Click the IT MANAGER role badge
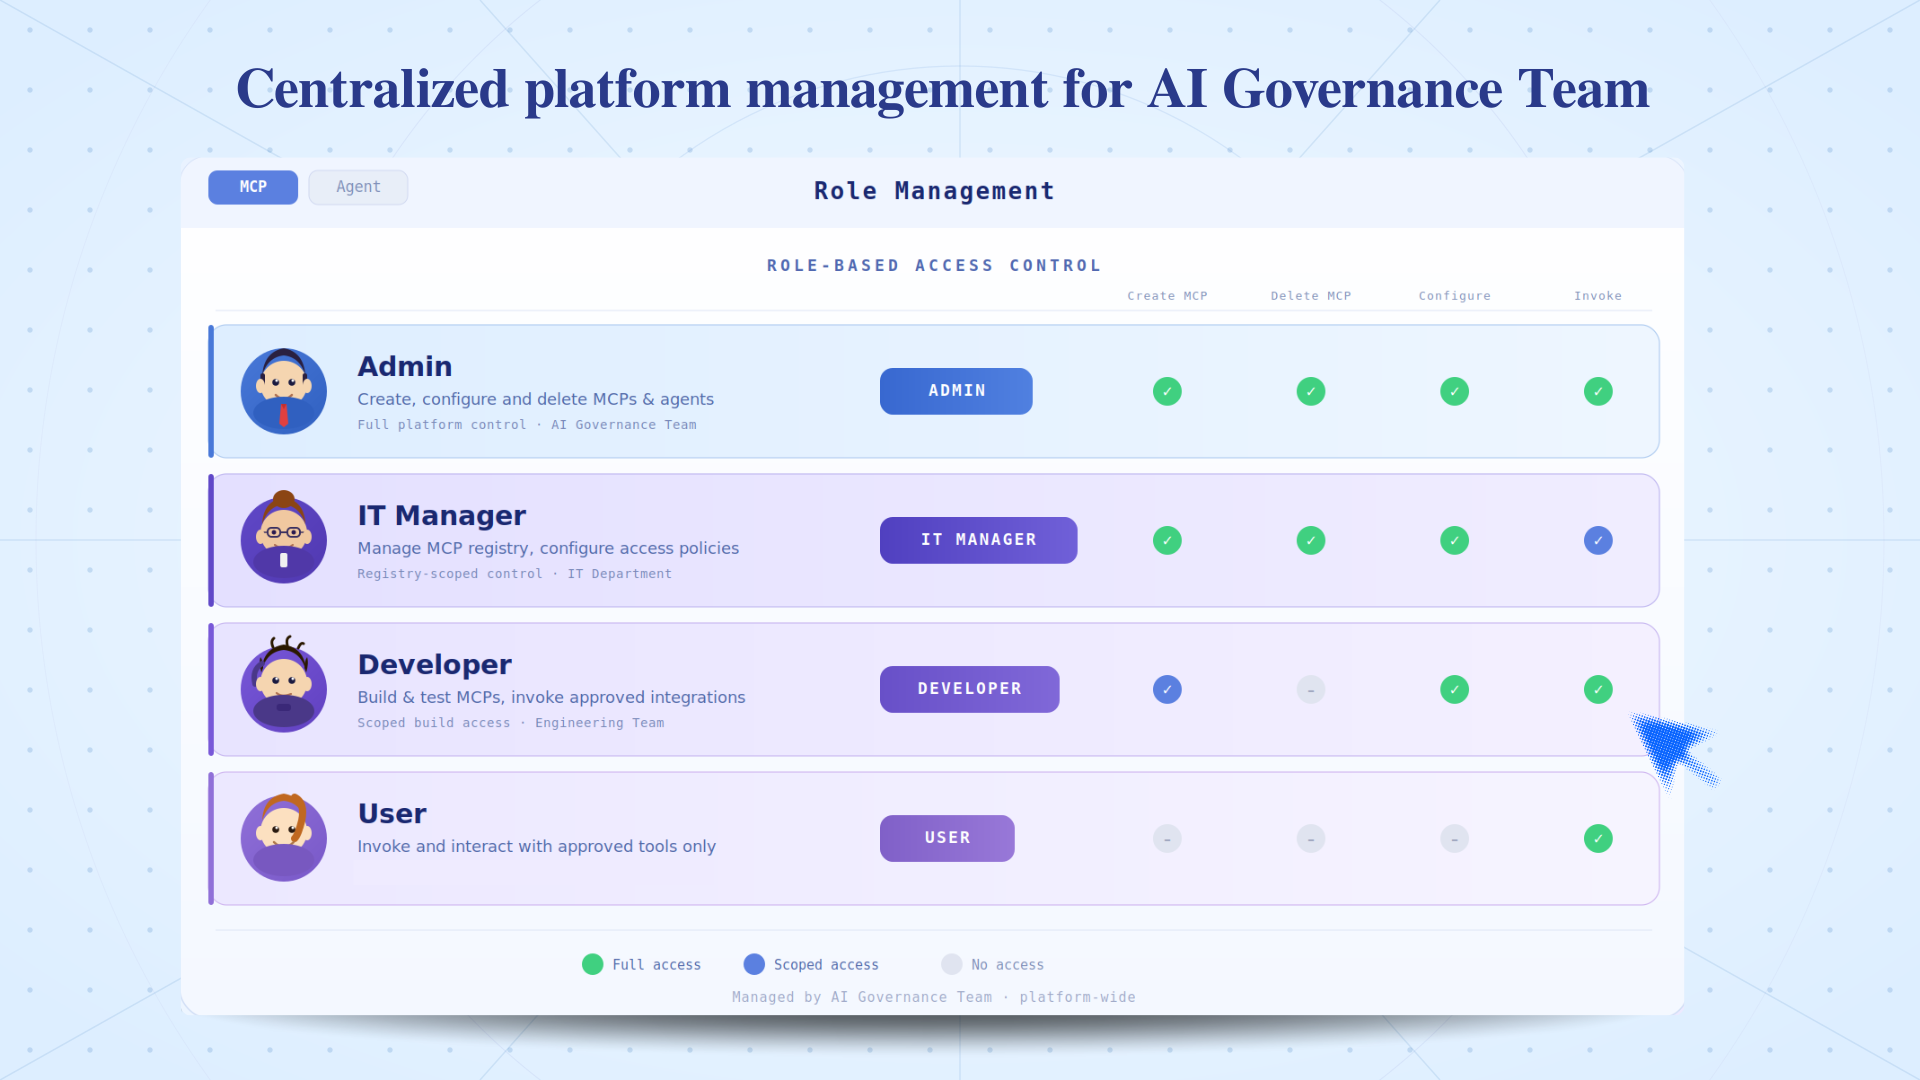Screen dimensions: 1920x1080 (x=978, y=540)
